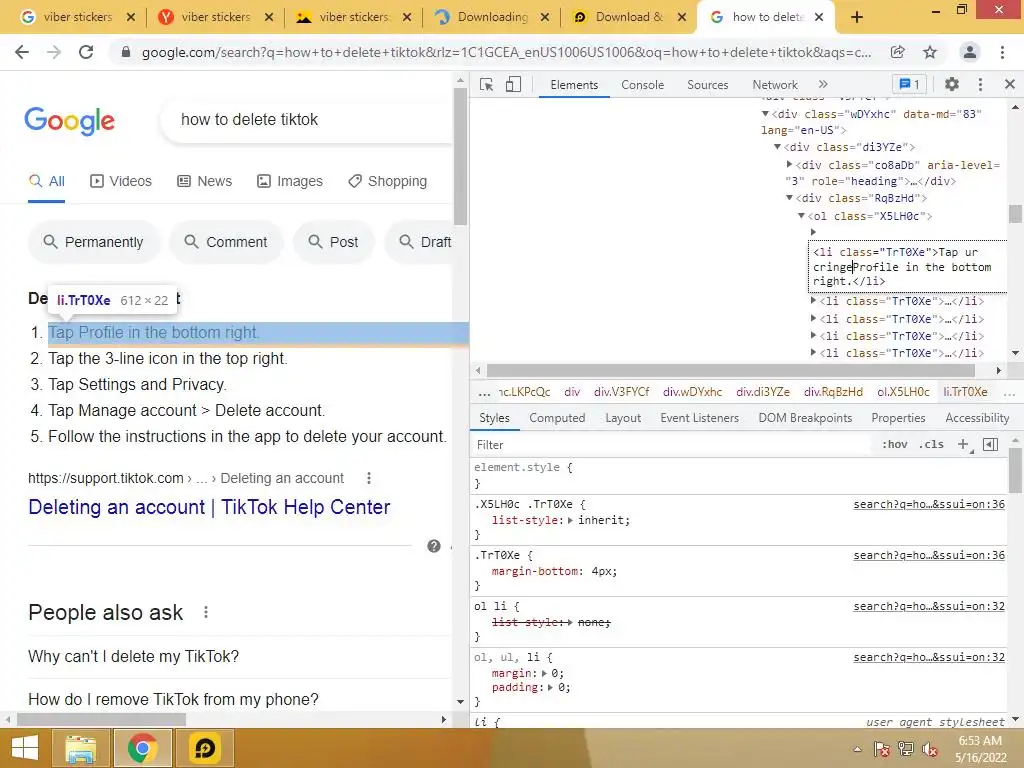Switch to the Network tab
This screenshot has width=1024, height=768.
click(x=775, y=85)
